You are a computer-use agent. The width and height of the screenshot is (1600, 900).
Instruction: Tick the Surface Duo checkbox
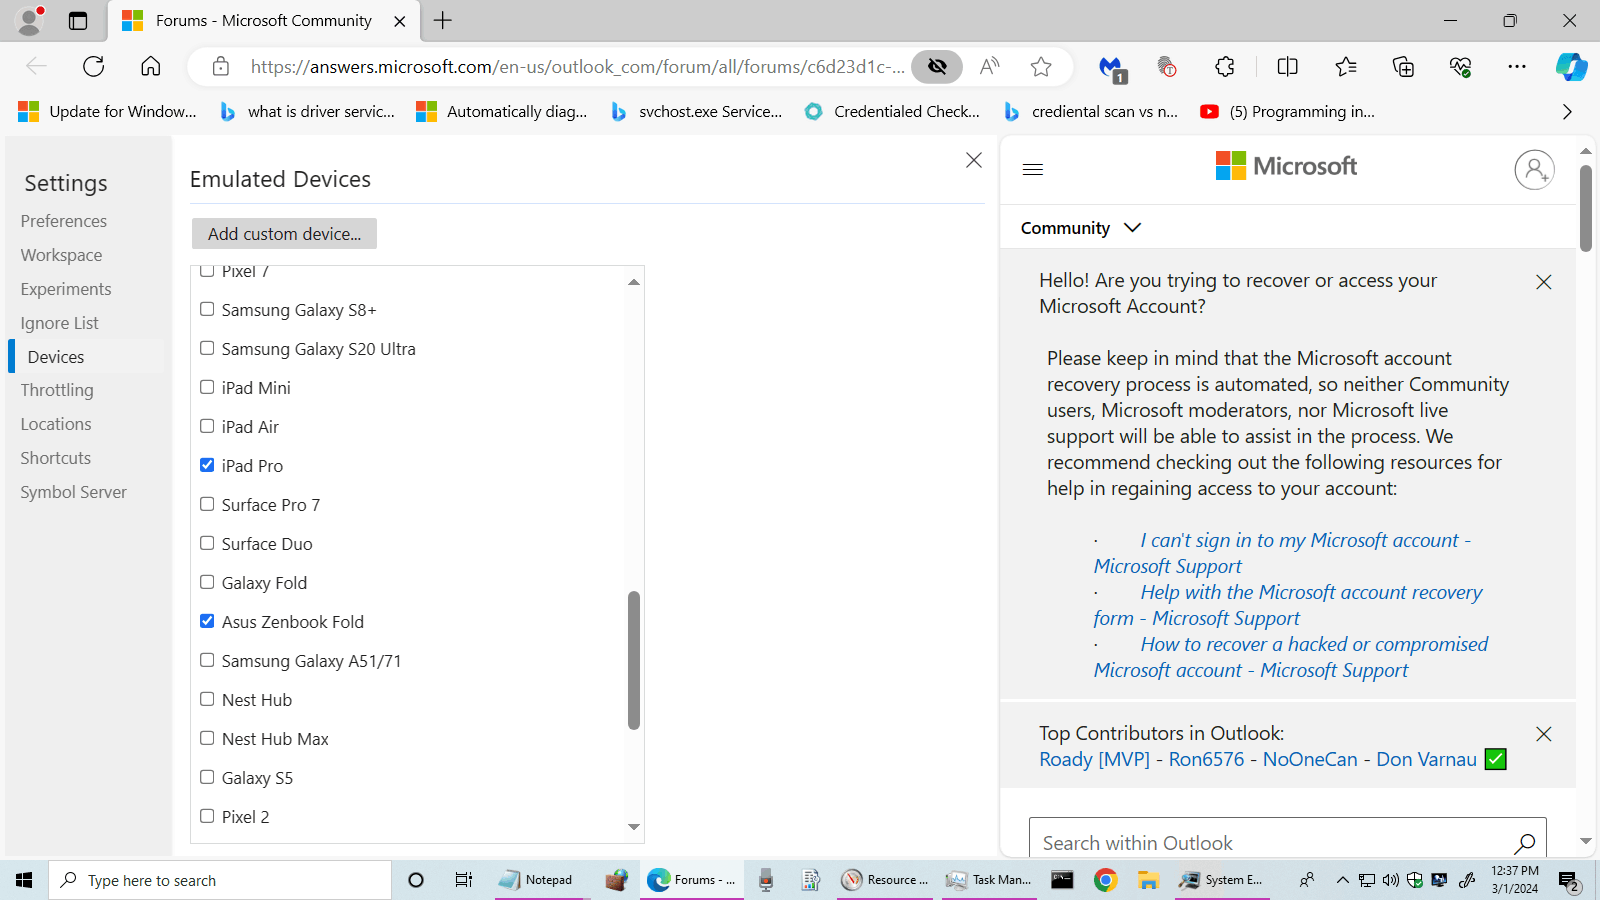[207, 543]
